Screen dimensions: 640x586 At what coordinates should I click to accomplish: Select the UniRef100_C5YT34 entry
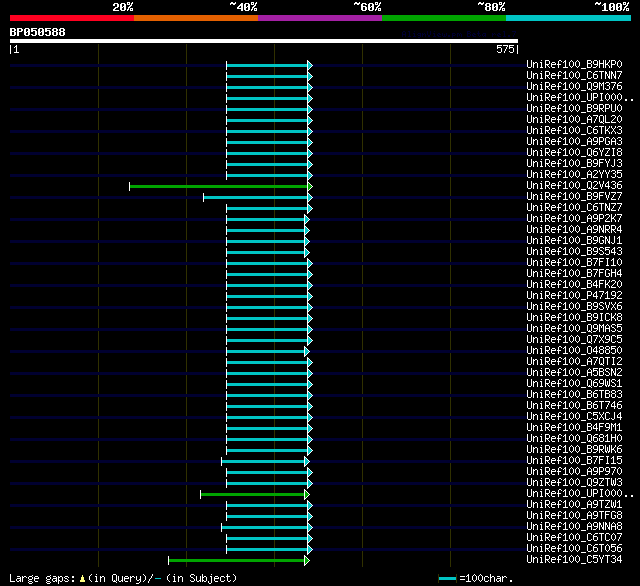pos(574,560)
